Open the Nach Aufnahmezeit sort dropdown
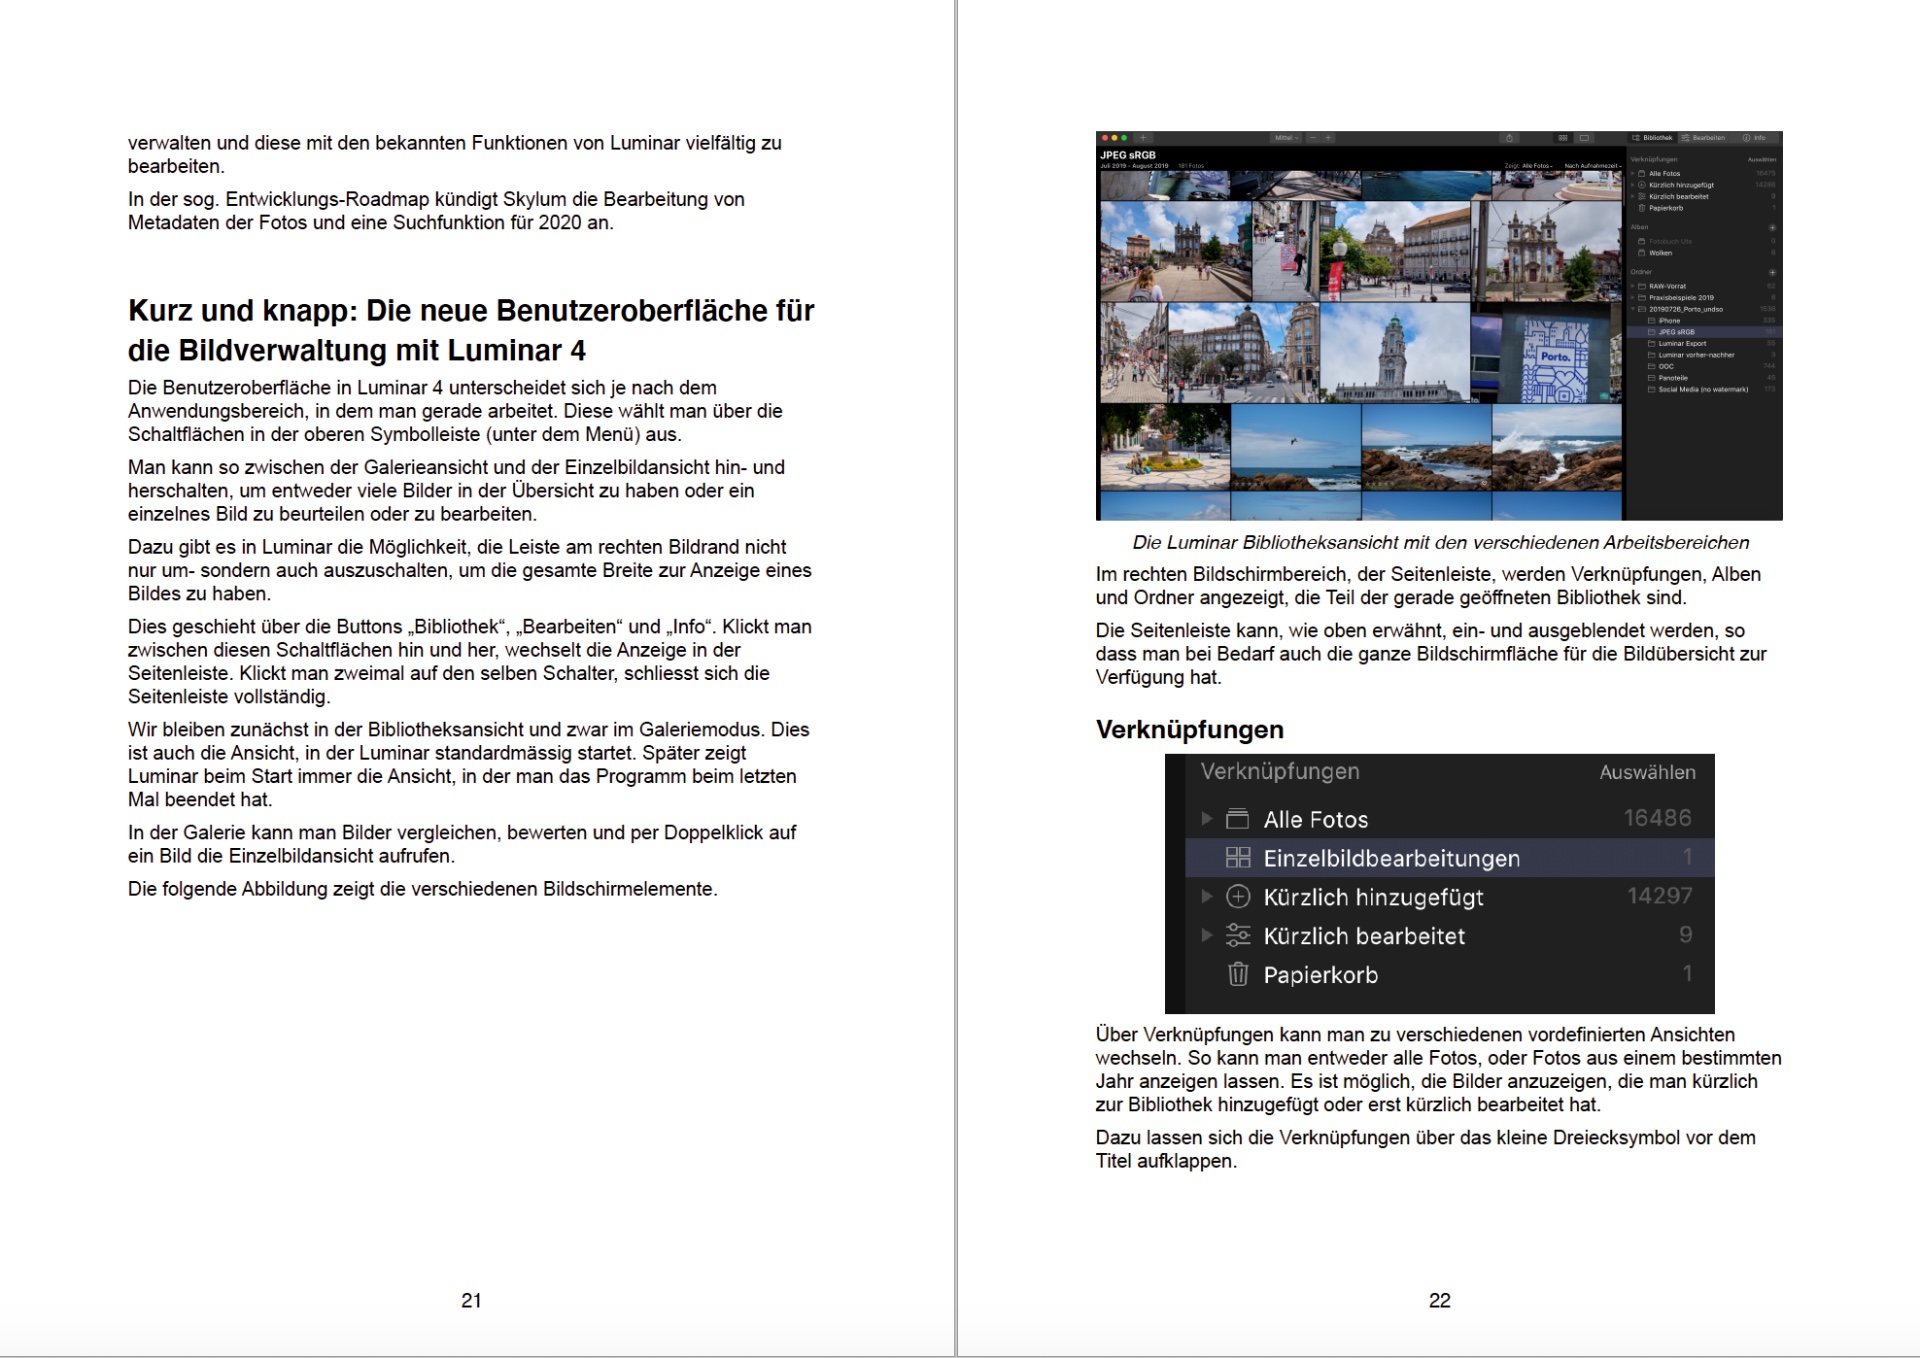Screen dimensions: 1920x1358 pos(1593,166)
